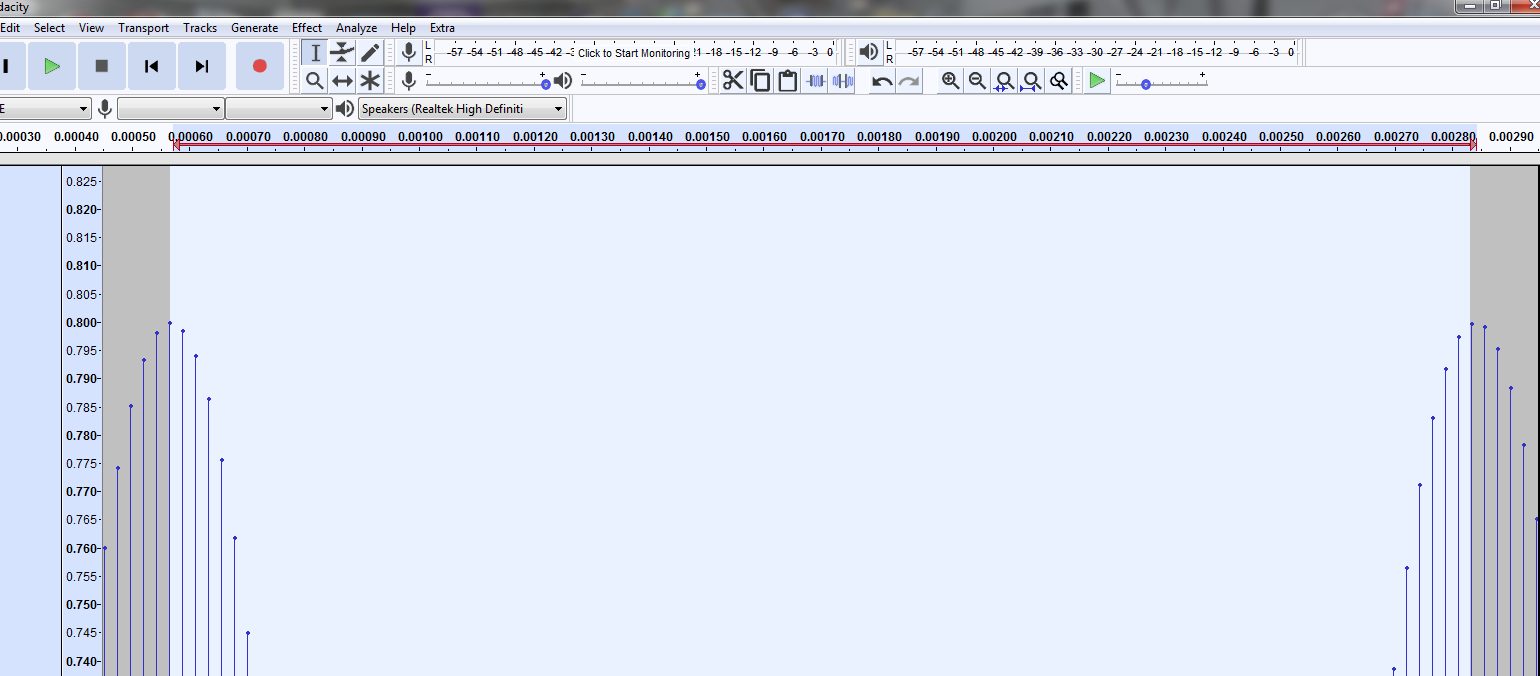1540x676 pixels.
Task: Fit selection to width zoom icon
Action: click(x=1004, y=81)
